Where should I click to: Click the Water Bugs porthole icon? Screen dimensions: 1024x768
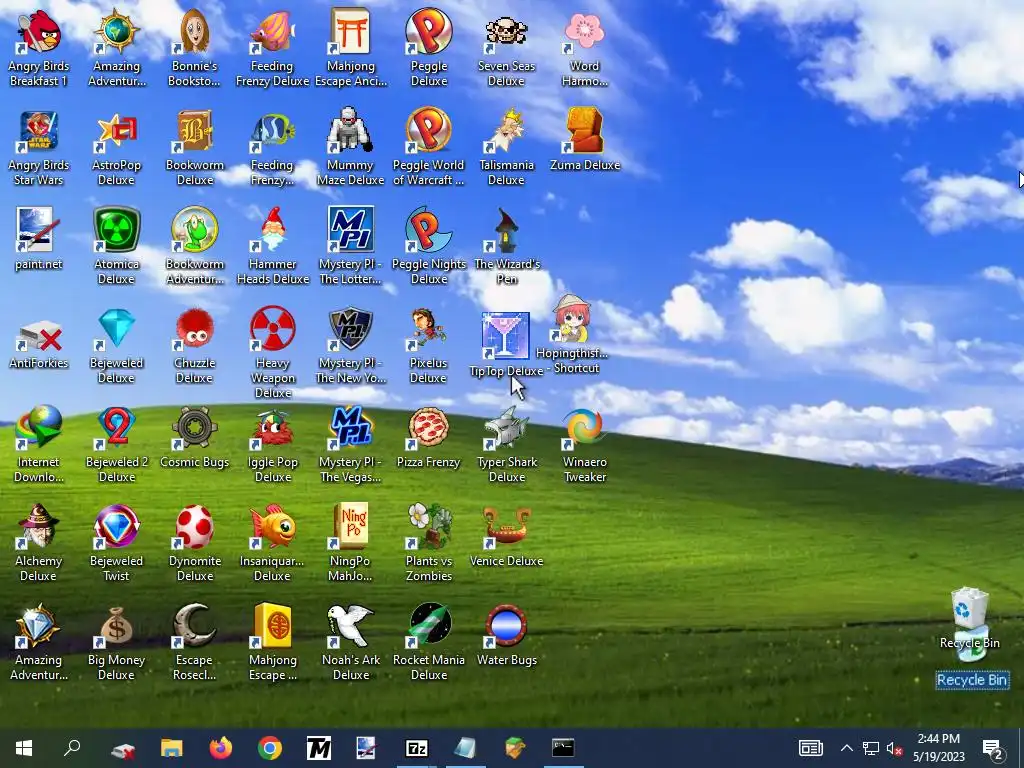click(x=507, y=626)
